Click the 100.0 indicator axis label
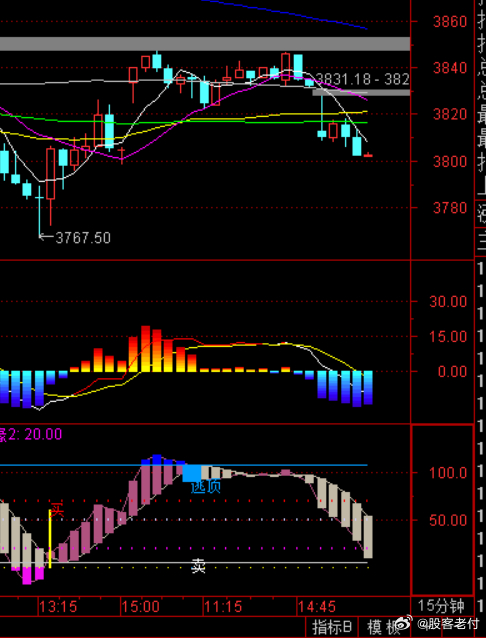This screenshot has height=638, width=486. 448,473
